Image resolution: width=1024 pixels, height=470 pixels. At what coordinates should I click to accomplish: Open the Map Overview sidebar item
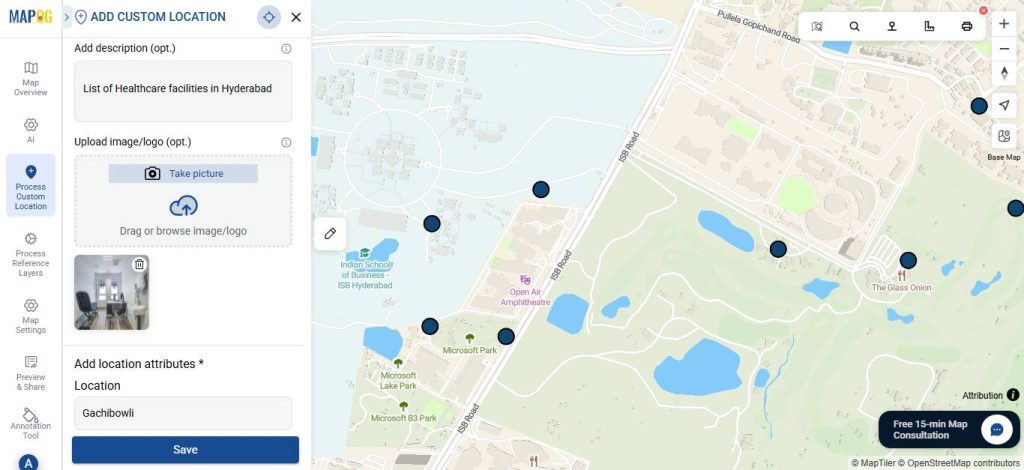[x=31, y=79]
